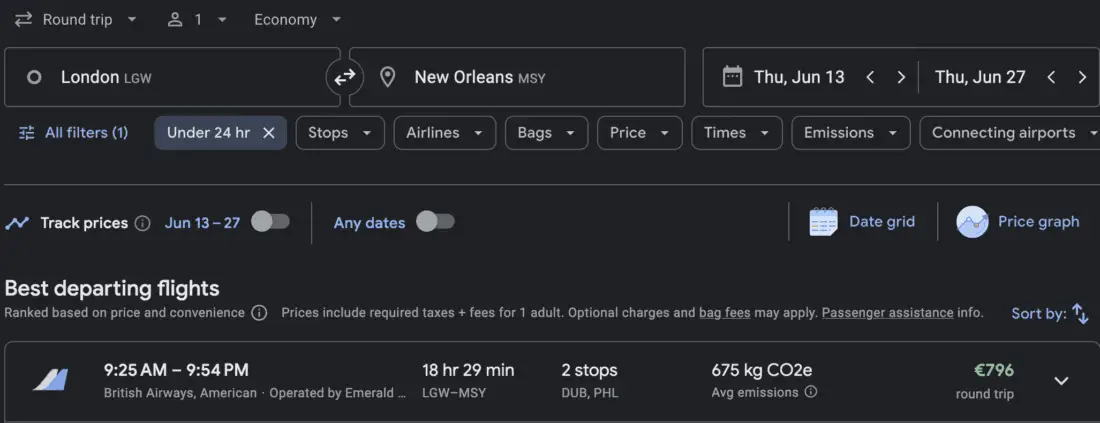1100x423 pixels.
Task: Open the Economy class dropdown
Action: 297,19
